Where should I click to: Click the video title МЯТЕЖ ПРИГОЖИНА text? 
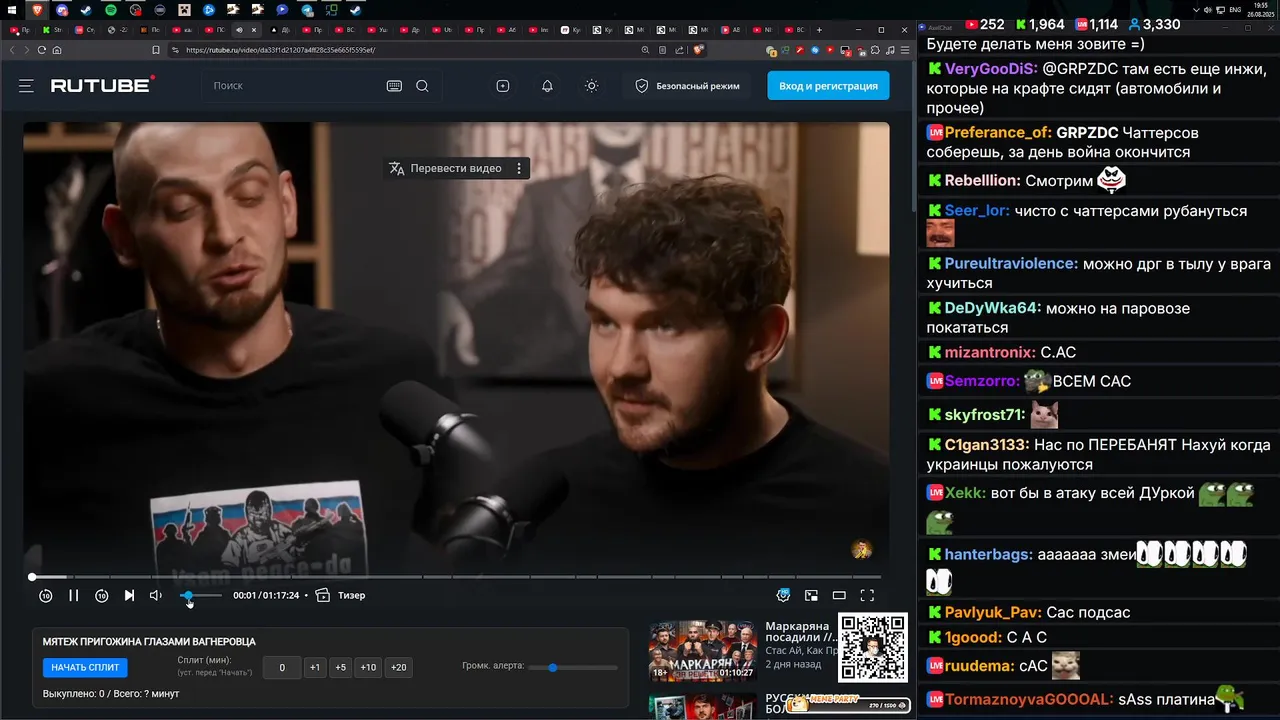pyautogui.click(x=149, y=642)
